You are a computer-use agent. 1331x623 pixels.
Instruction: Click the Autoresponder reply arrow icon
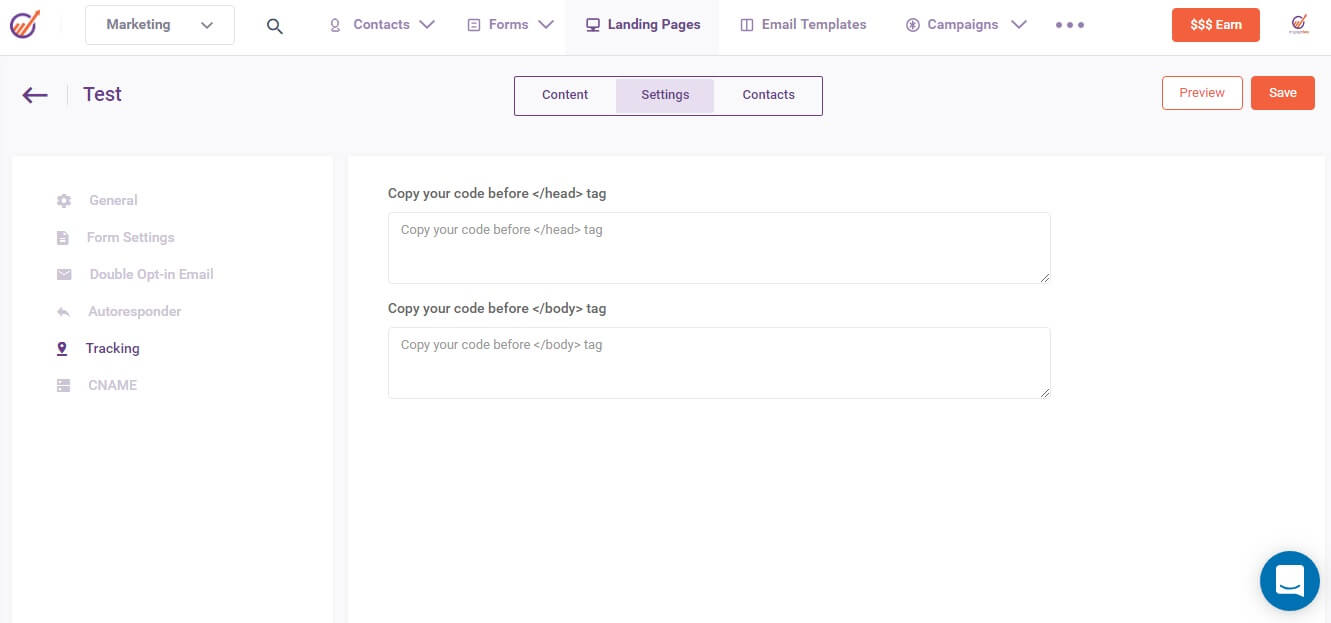[x=63, y=311]
